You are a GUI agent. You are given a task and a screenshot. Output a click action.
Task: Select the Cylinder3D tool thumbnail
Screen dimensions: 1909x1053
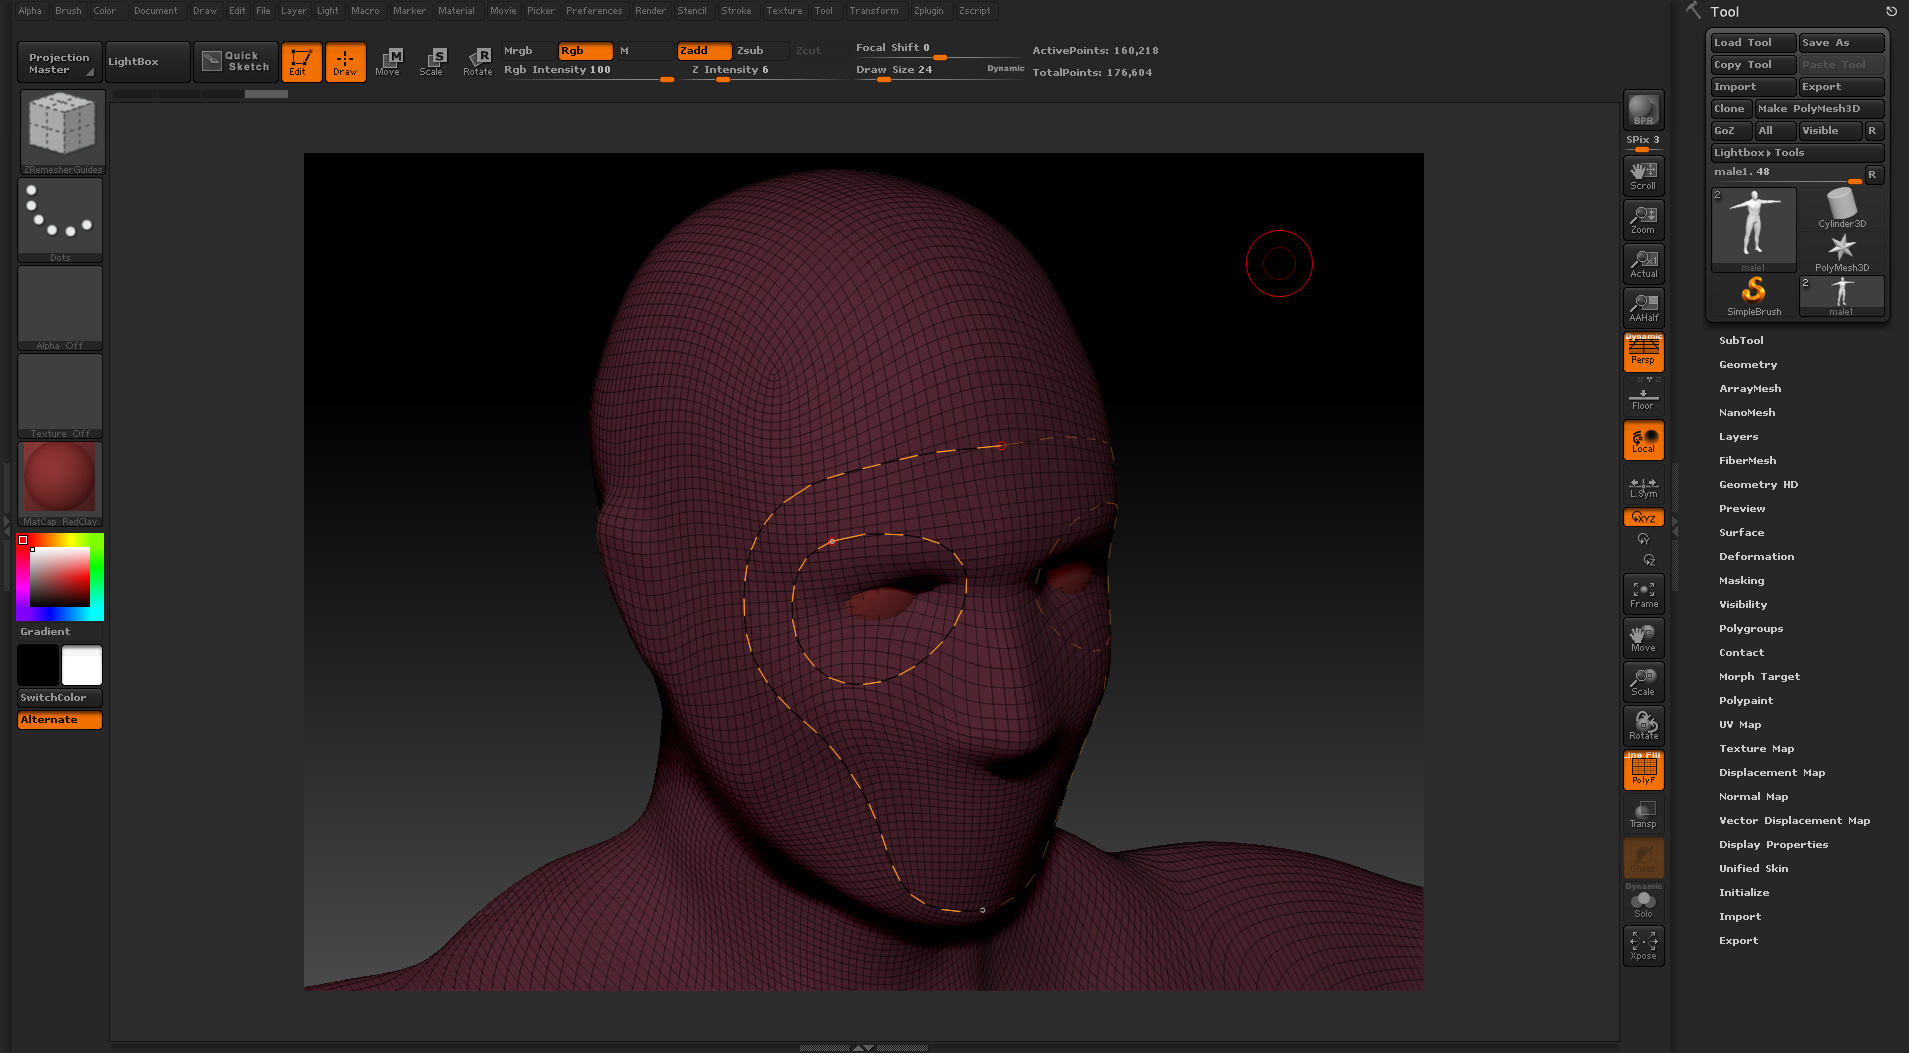tap(1841, 208)
